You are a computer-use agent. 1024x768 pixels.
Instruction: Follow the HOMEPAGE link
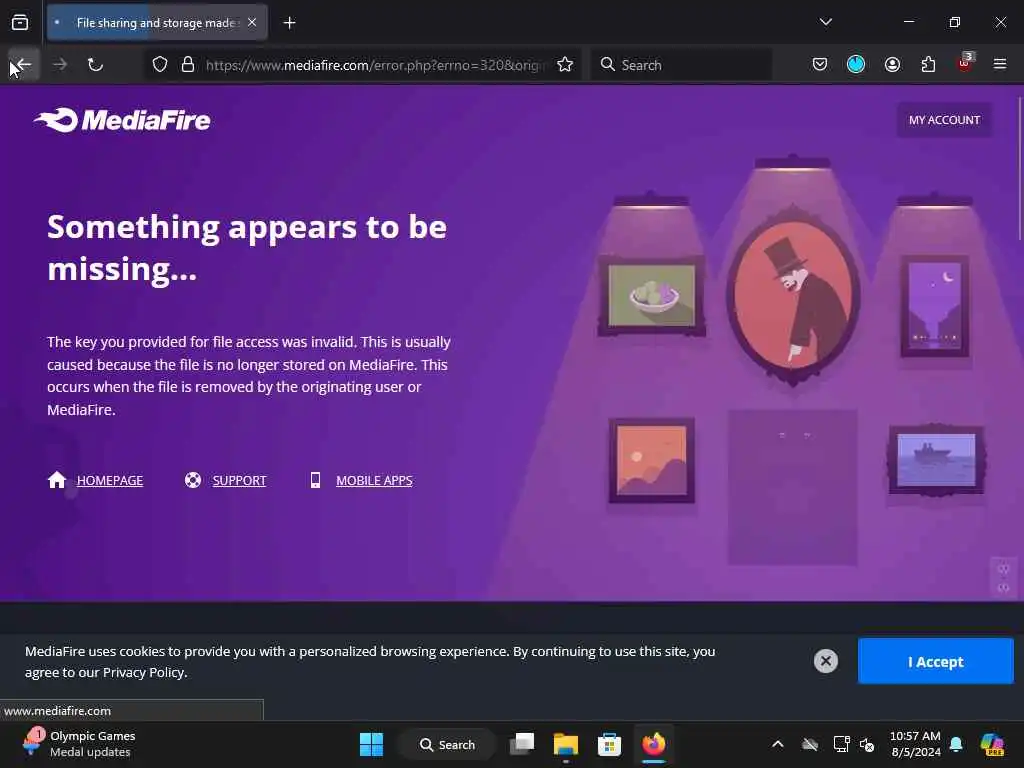110,481
